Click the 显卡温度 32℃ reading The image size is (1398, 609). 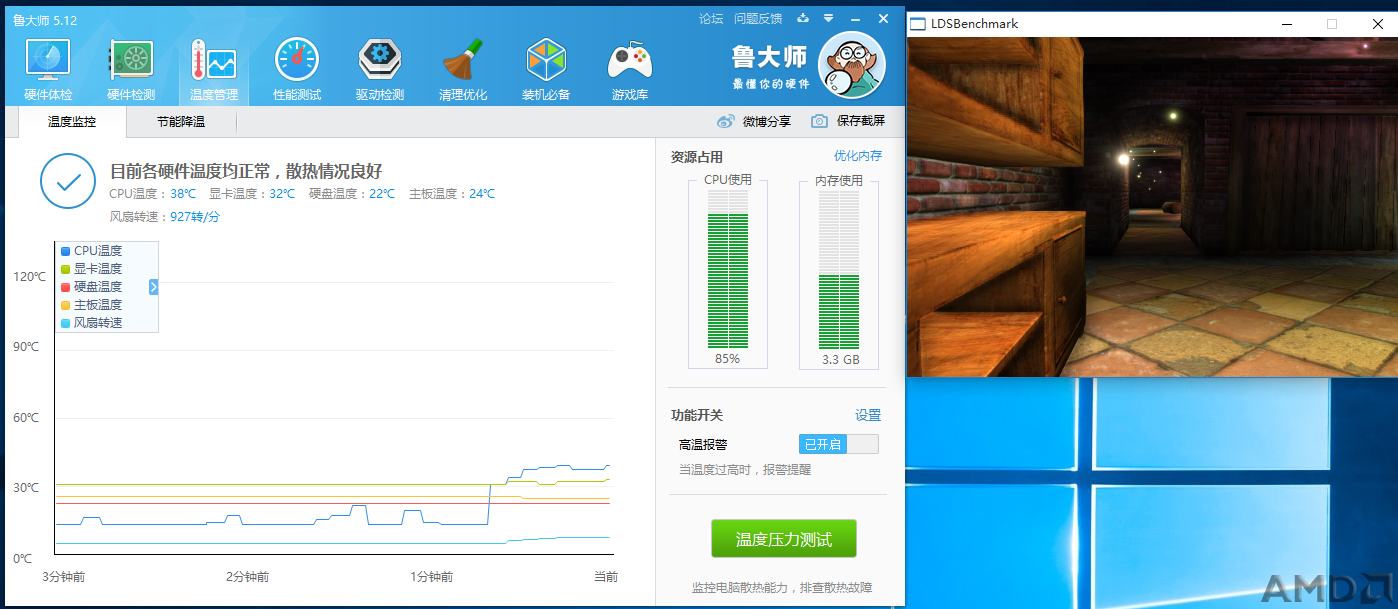[x=252, y=194]
